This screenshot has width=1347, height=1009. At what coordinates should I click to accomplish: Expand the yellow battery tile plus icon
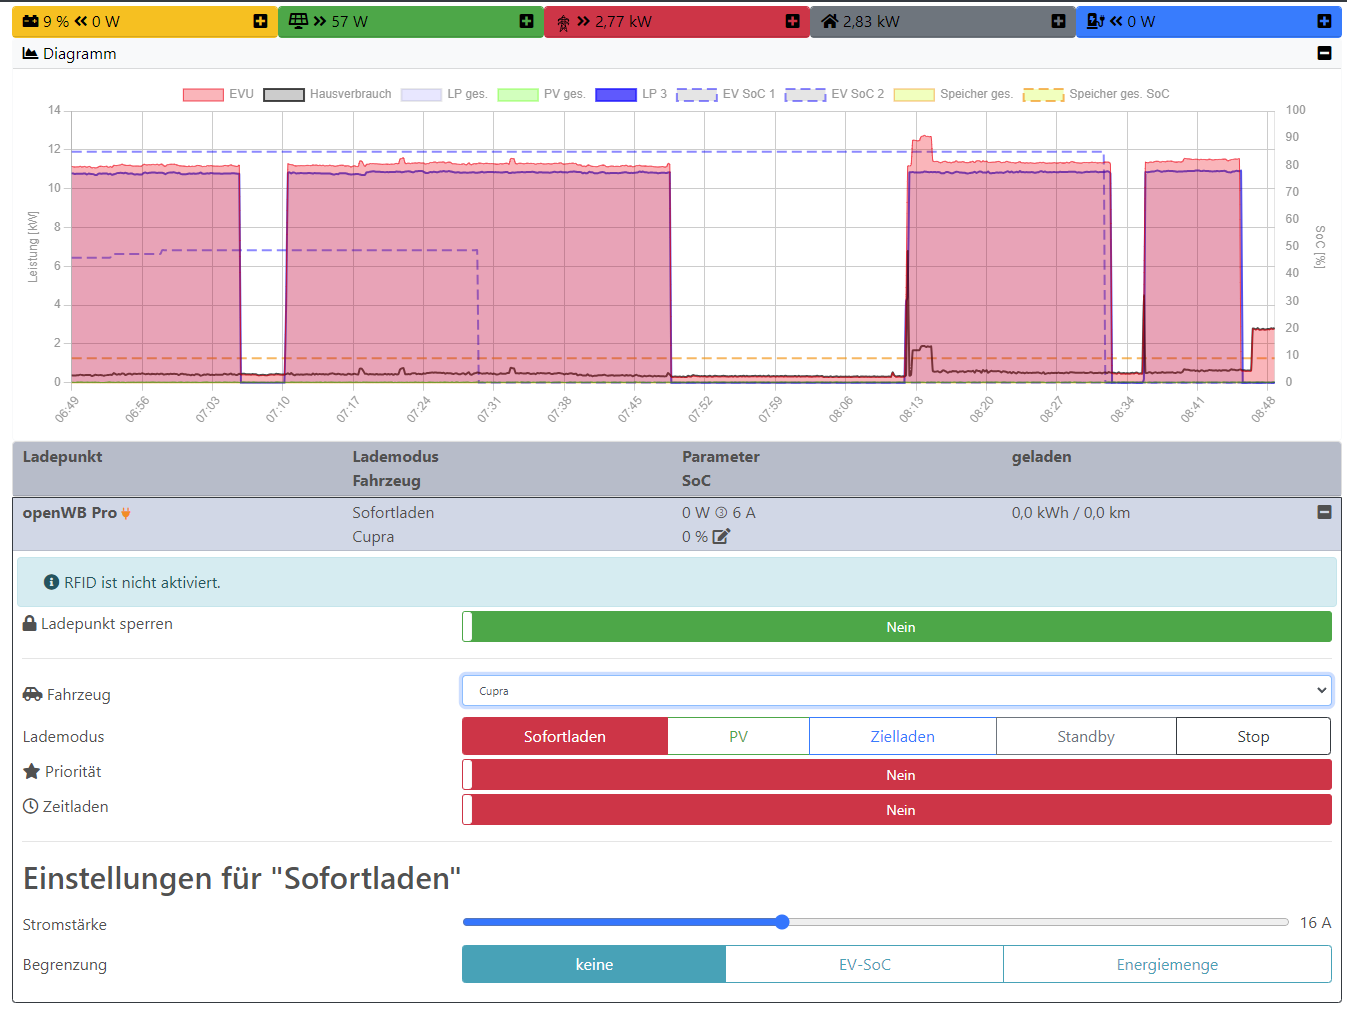pos(260,21)
